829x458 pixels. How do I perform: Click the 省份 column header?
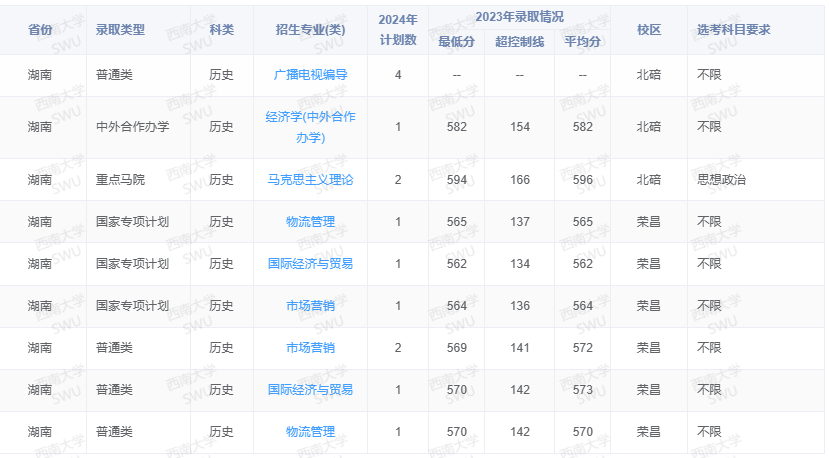click(40, 30)
